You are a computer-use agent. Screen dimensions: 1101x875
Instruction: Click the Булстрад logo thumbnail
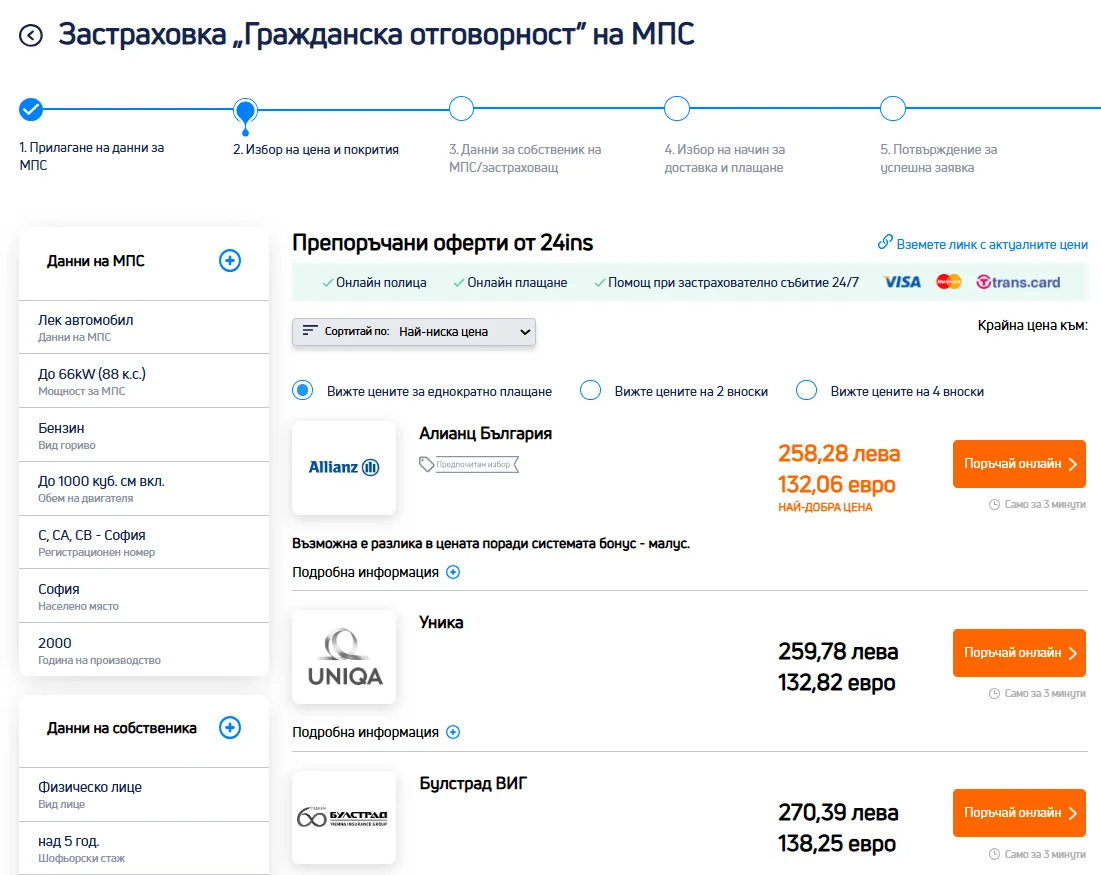344,817
